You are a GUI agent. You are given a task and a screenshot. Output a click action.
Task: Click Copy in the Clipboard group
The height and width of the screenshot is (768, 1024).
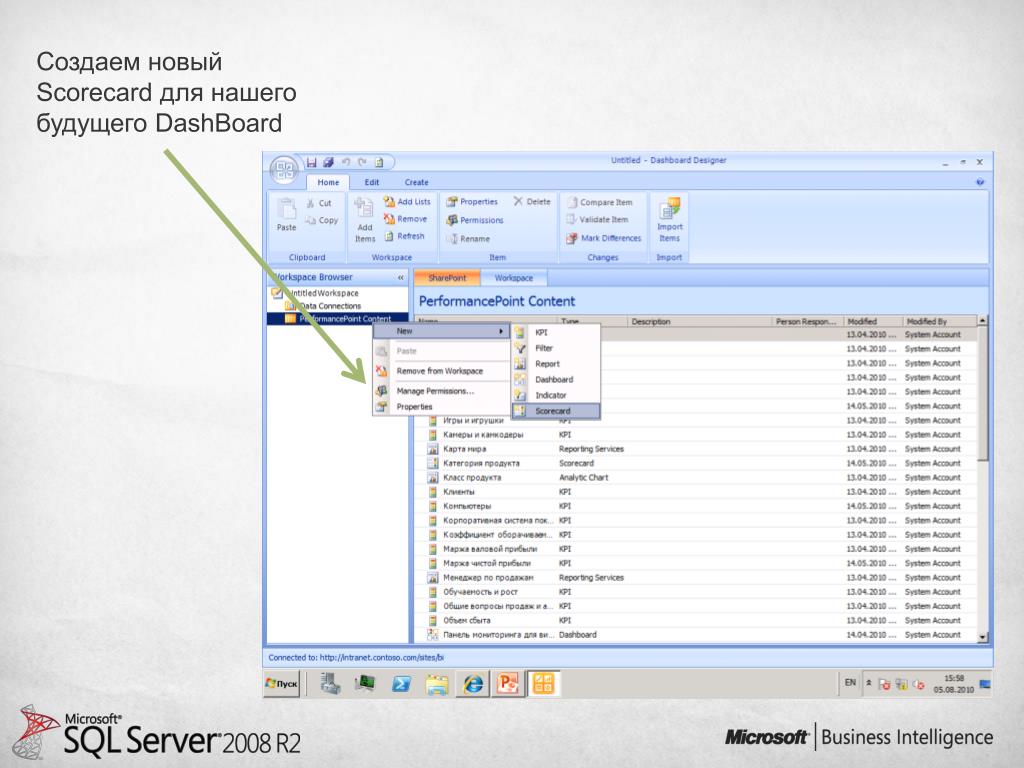(322, 221)
